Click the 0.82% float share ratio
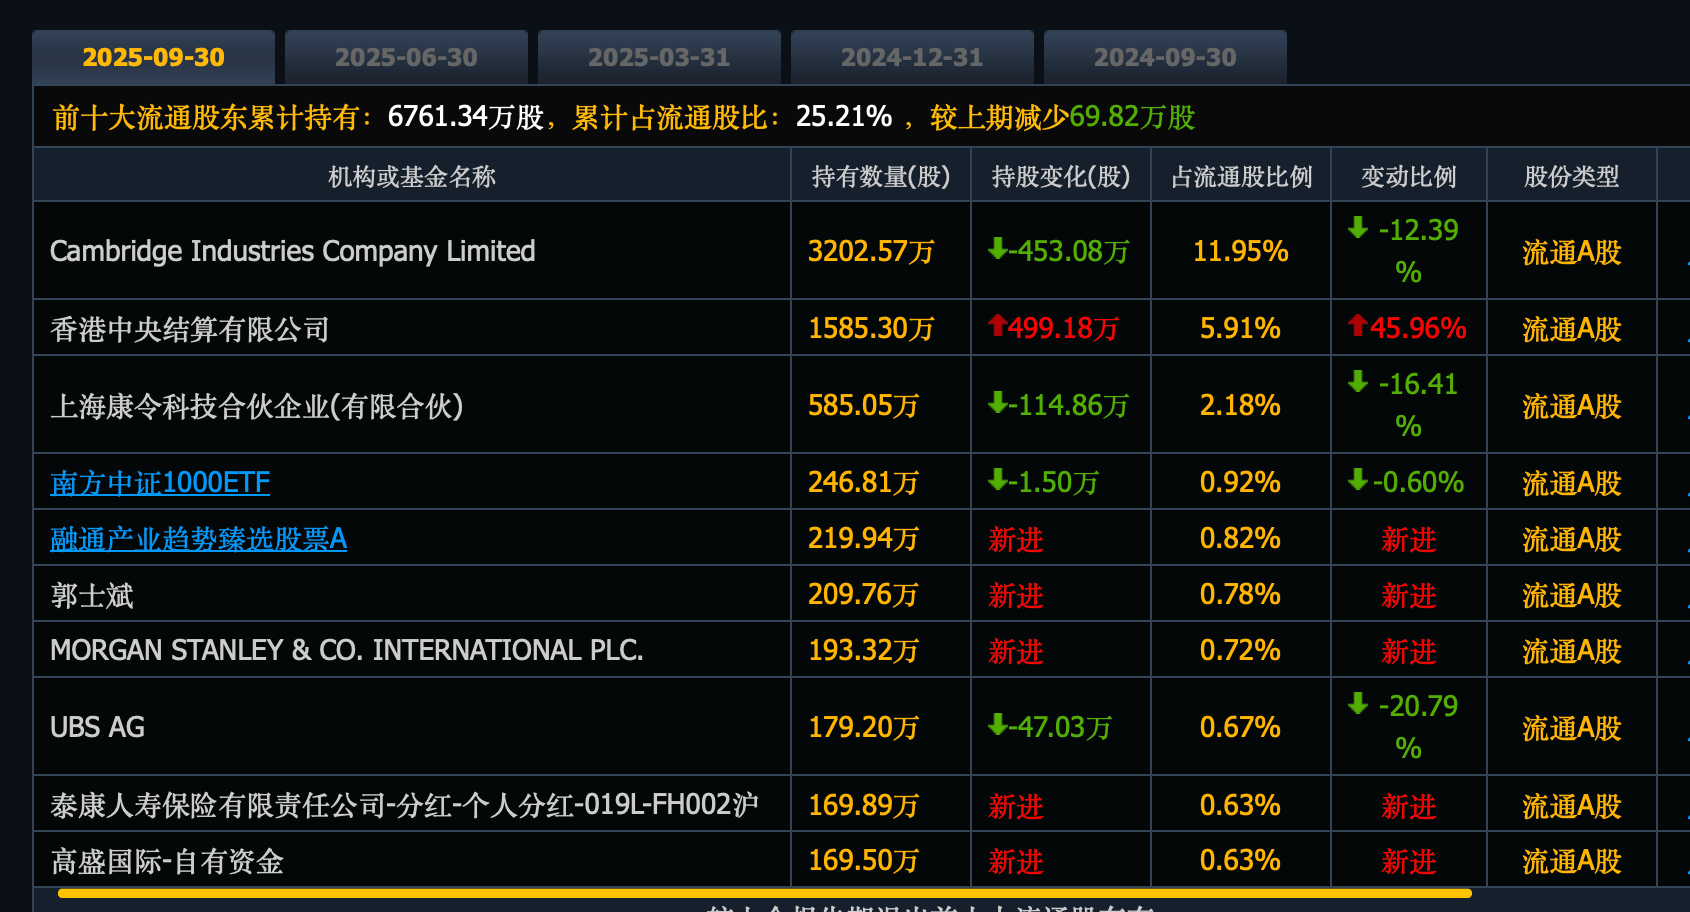1690x912 pixels. pos(1240,539)
